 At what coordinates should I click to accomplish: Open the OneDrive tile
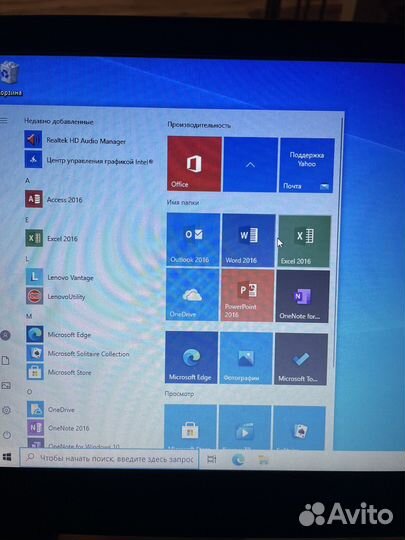coord(192,294)
